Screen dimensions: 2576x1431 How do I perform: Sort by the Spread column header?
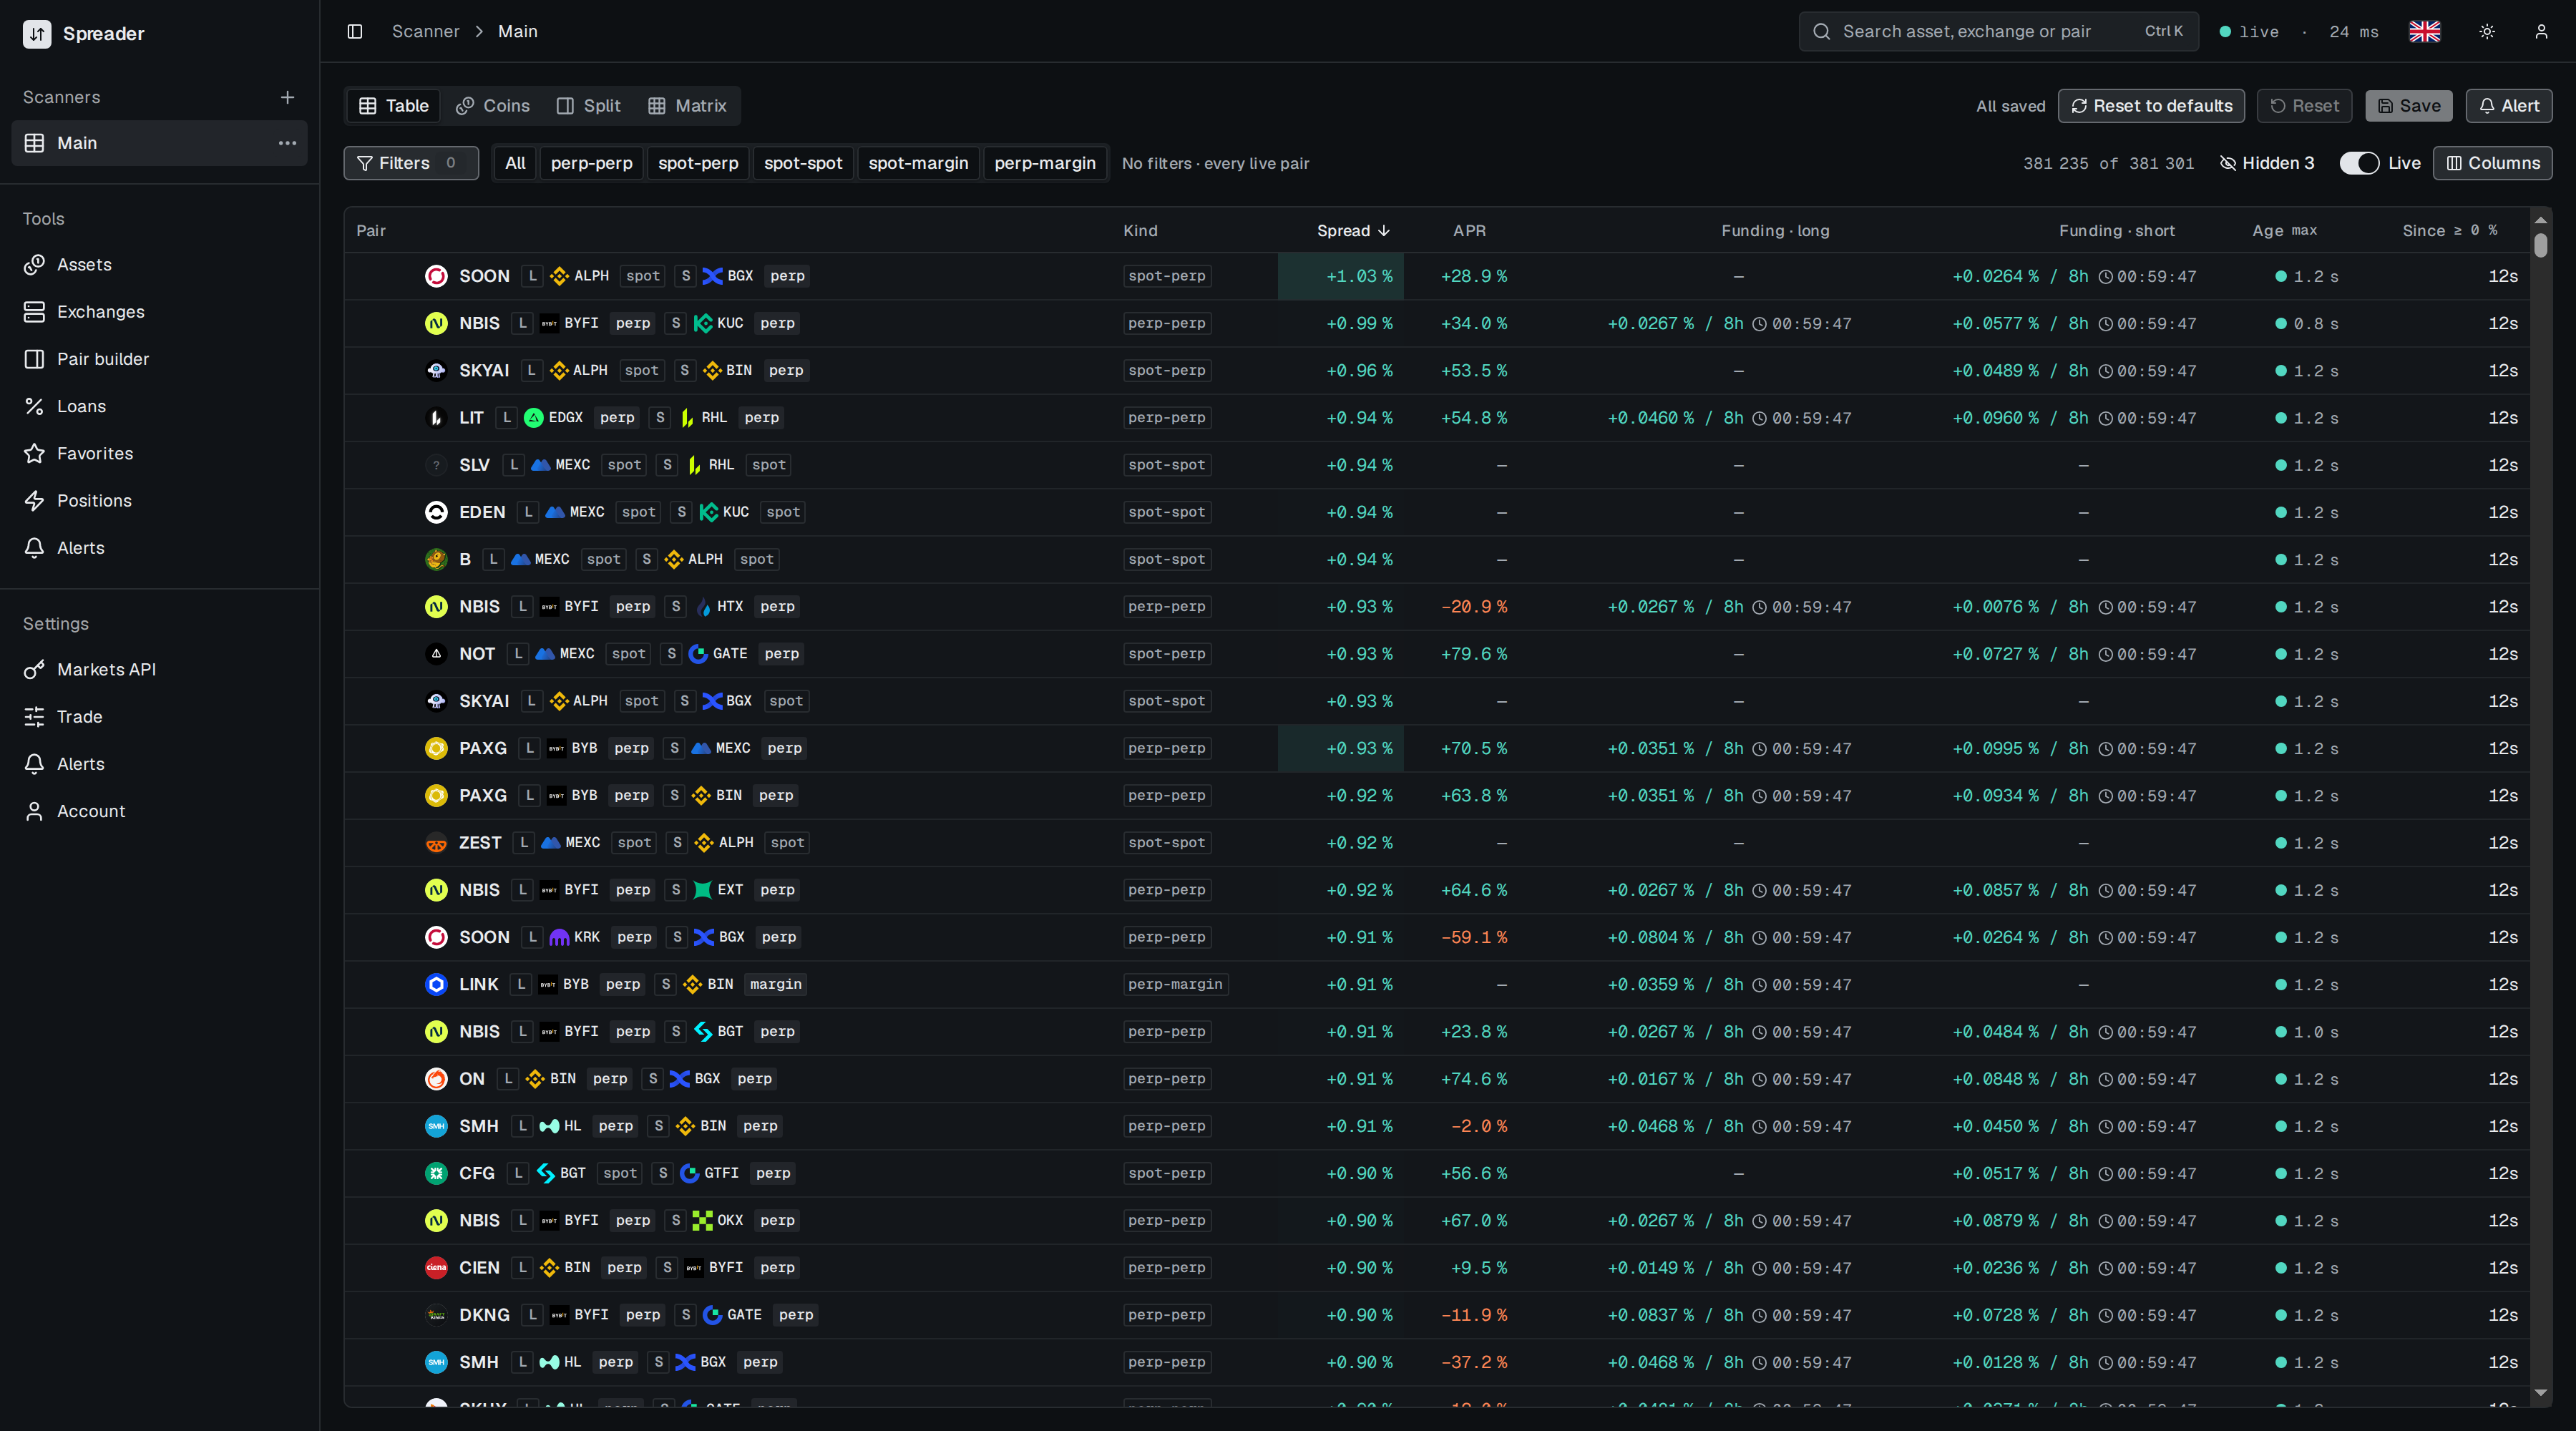coord(1353,231)
